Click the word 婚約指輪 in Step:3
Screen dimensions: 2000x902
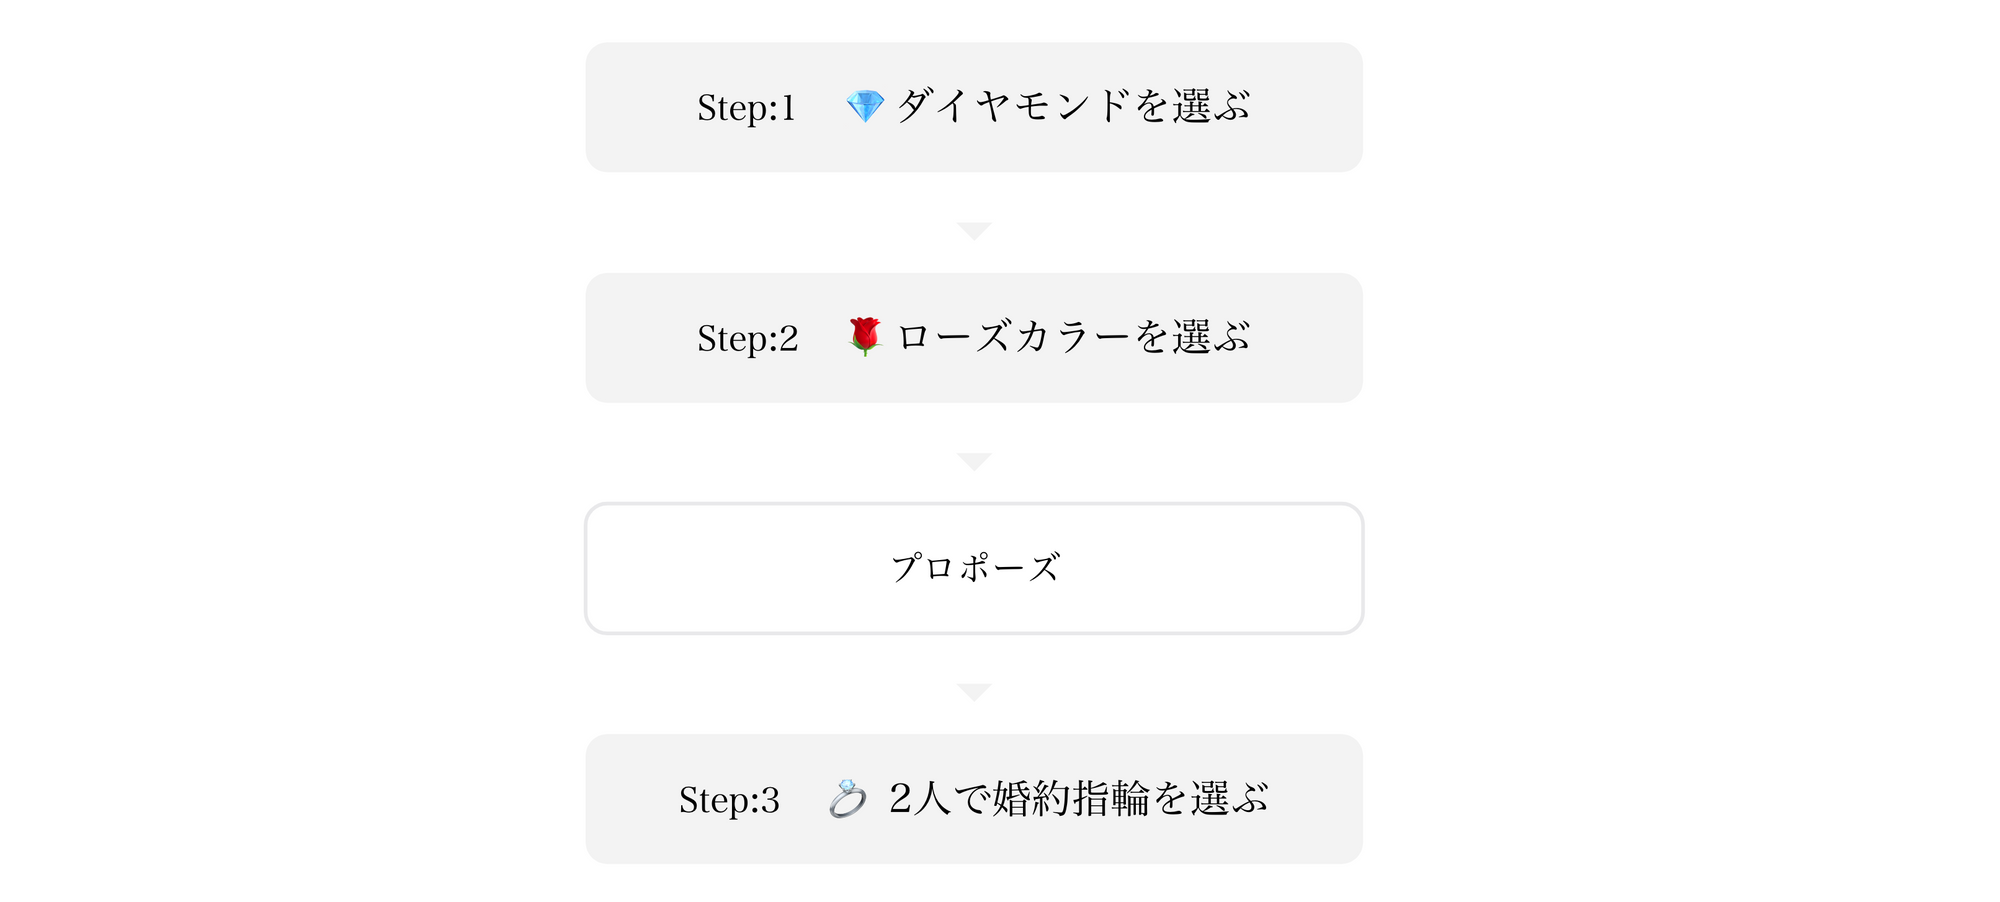click(x=1070, y=799)
